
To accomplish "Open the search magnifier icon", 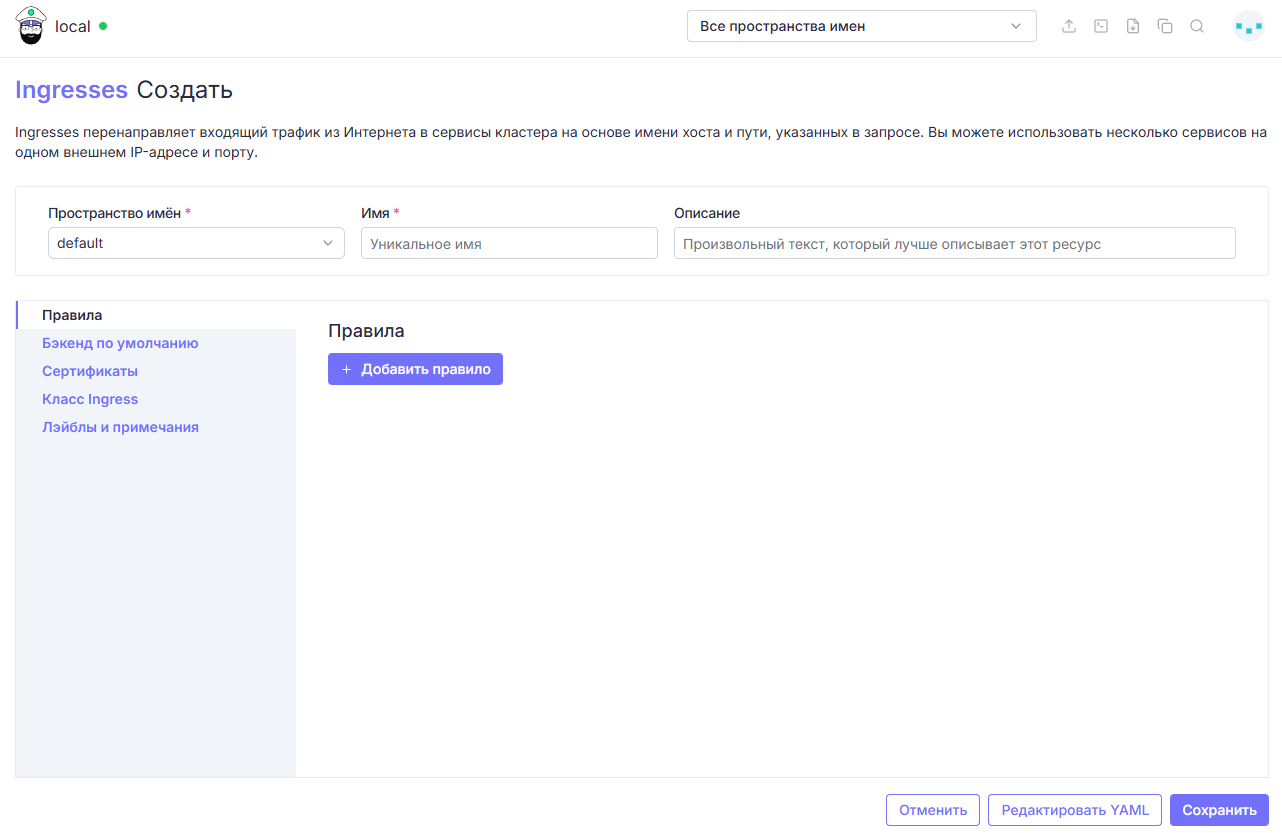I will pos(1197,27).
